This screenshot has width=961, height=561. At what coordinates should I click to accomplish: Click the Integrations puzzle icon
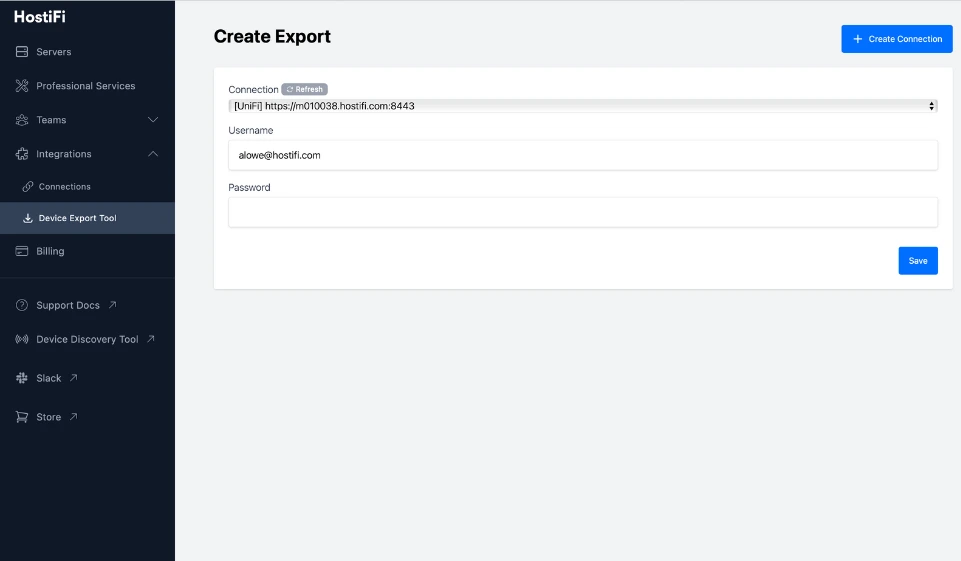pos(22,154)
